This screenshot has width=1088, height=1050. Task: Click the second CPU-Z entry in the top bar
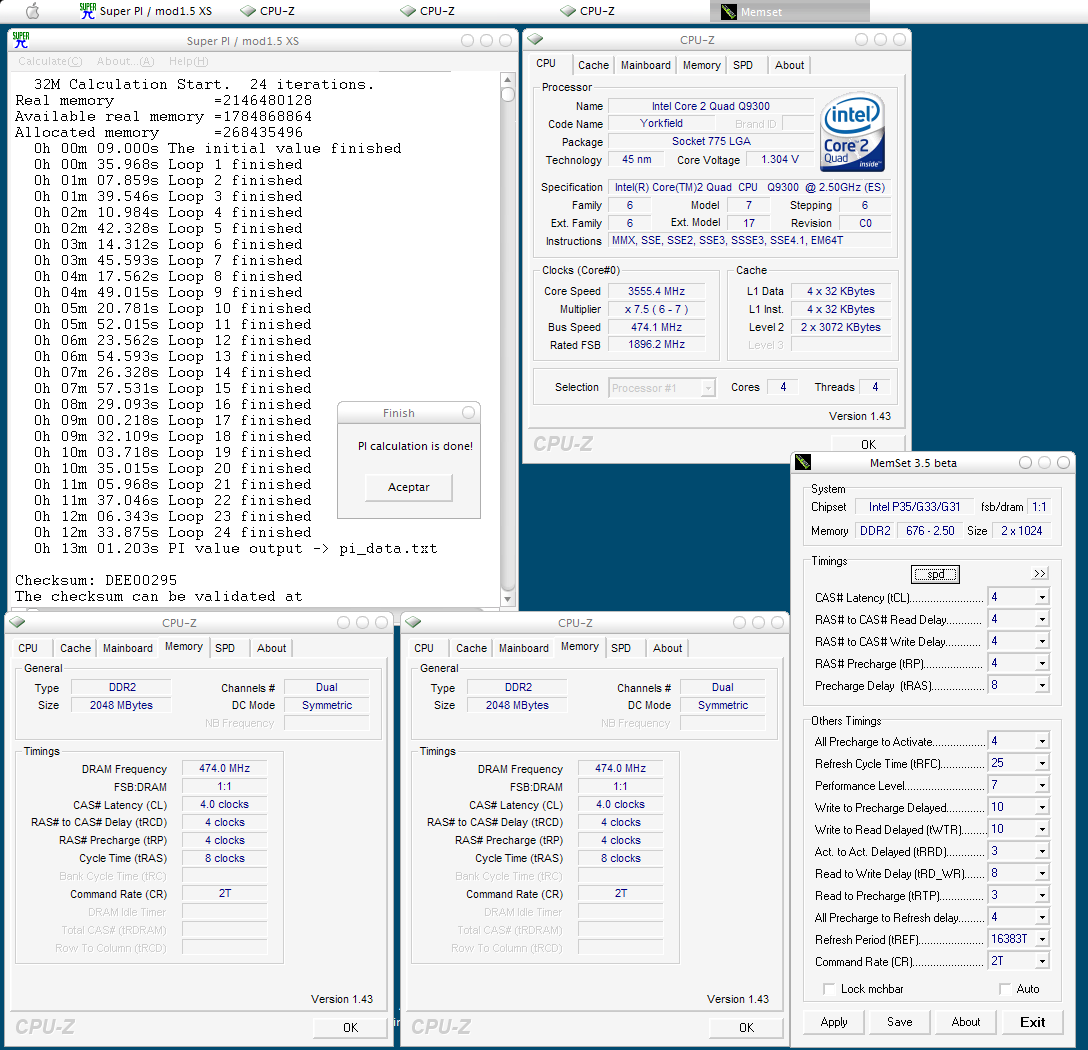pos(427,11)
